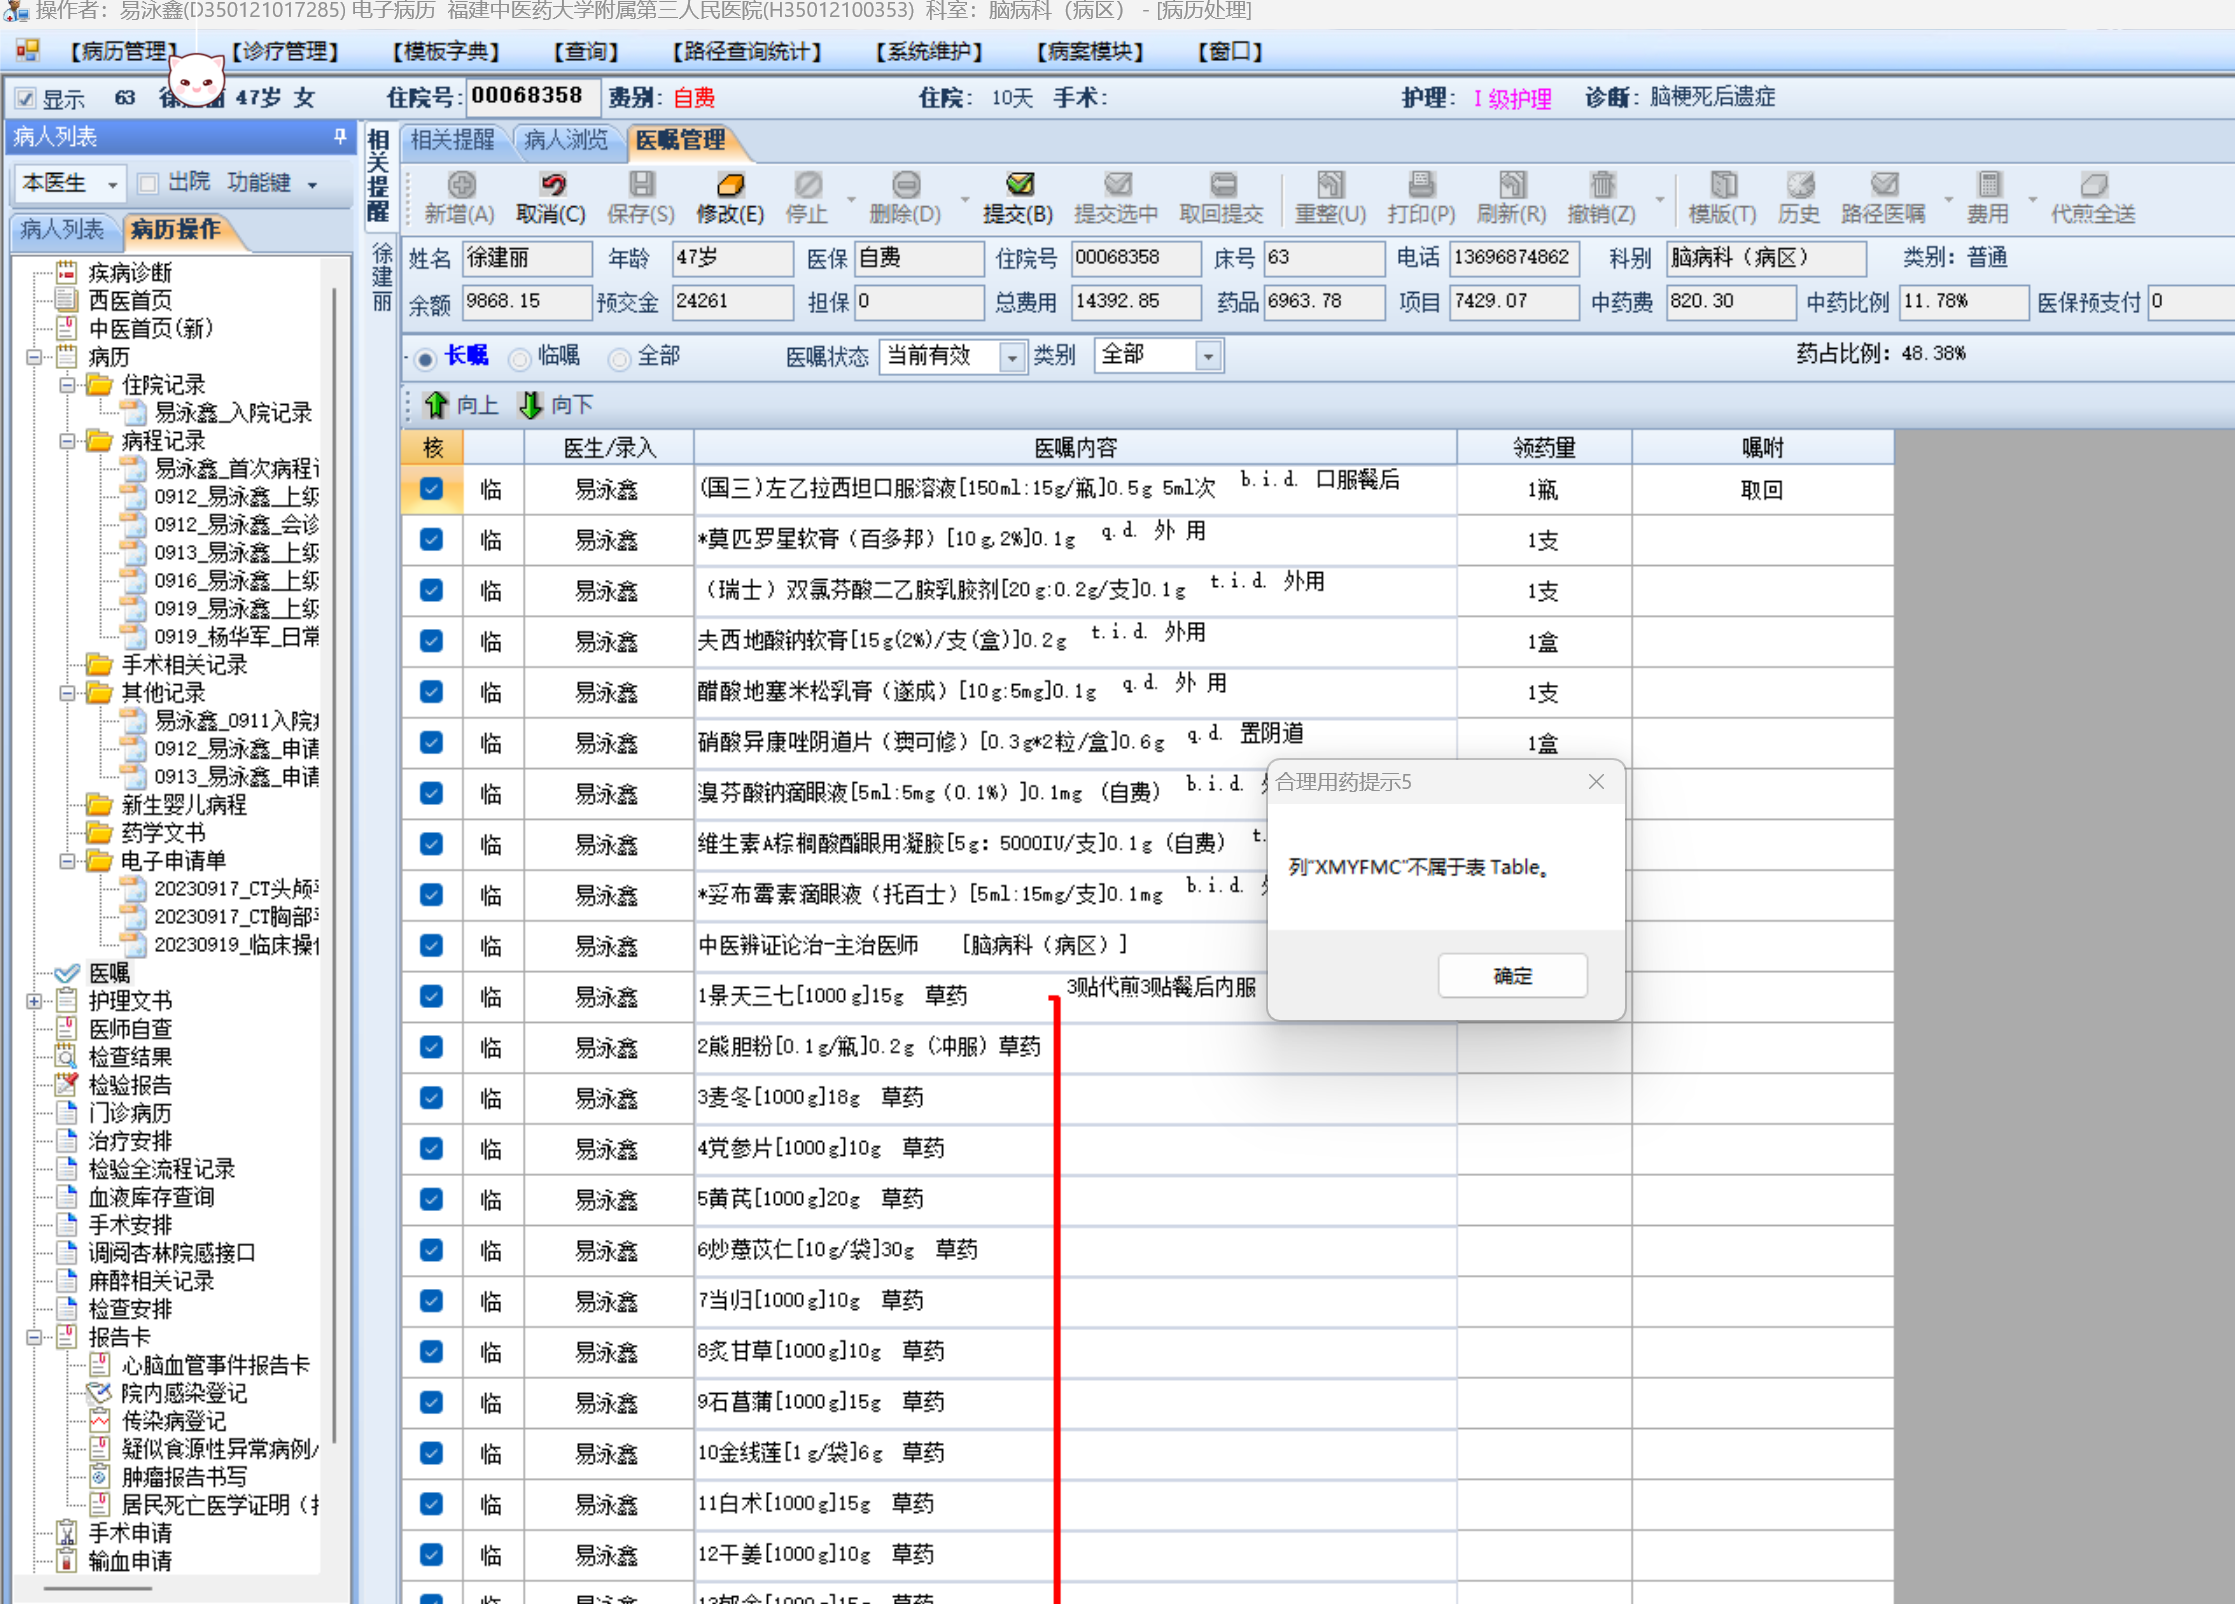
Task: Switch to the 病人浏览 tab
Action: point(565,140)
